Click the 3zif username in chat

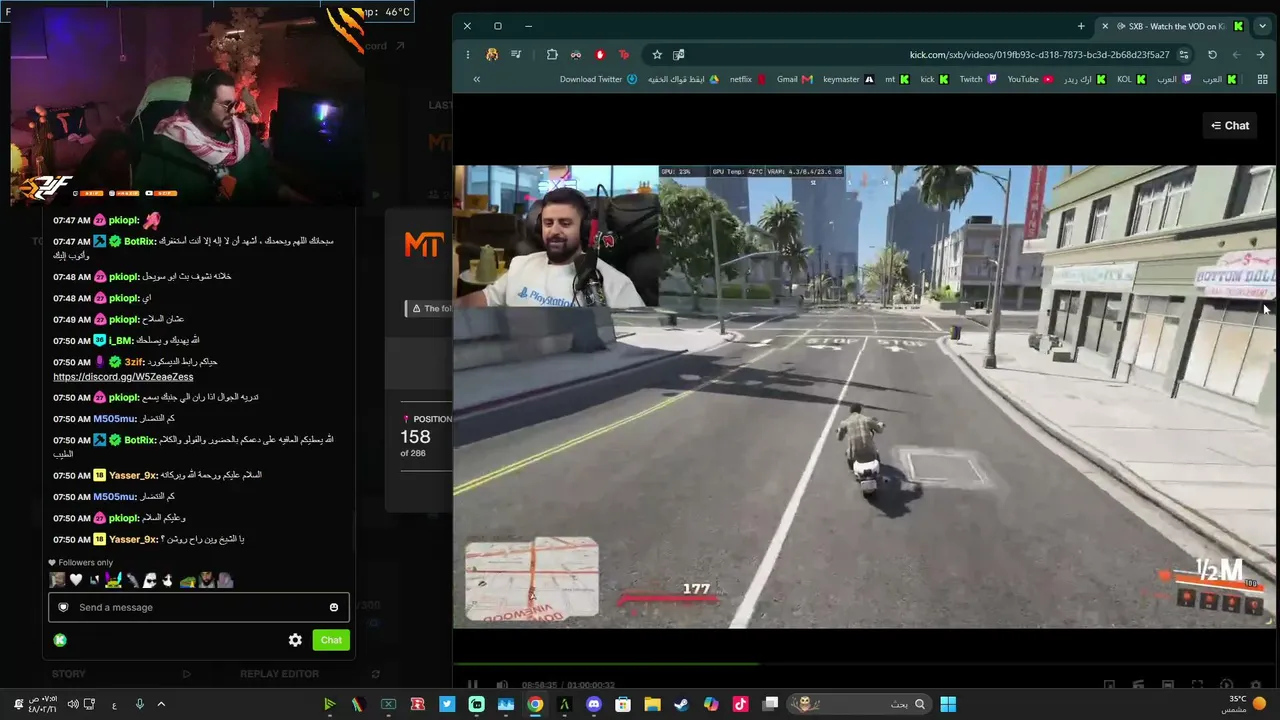(134, 361)
